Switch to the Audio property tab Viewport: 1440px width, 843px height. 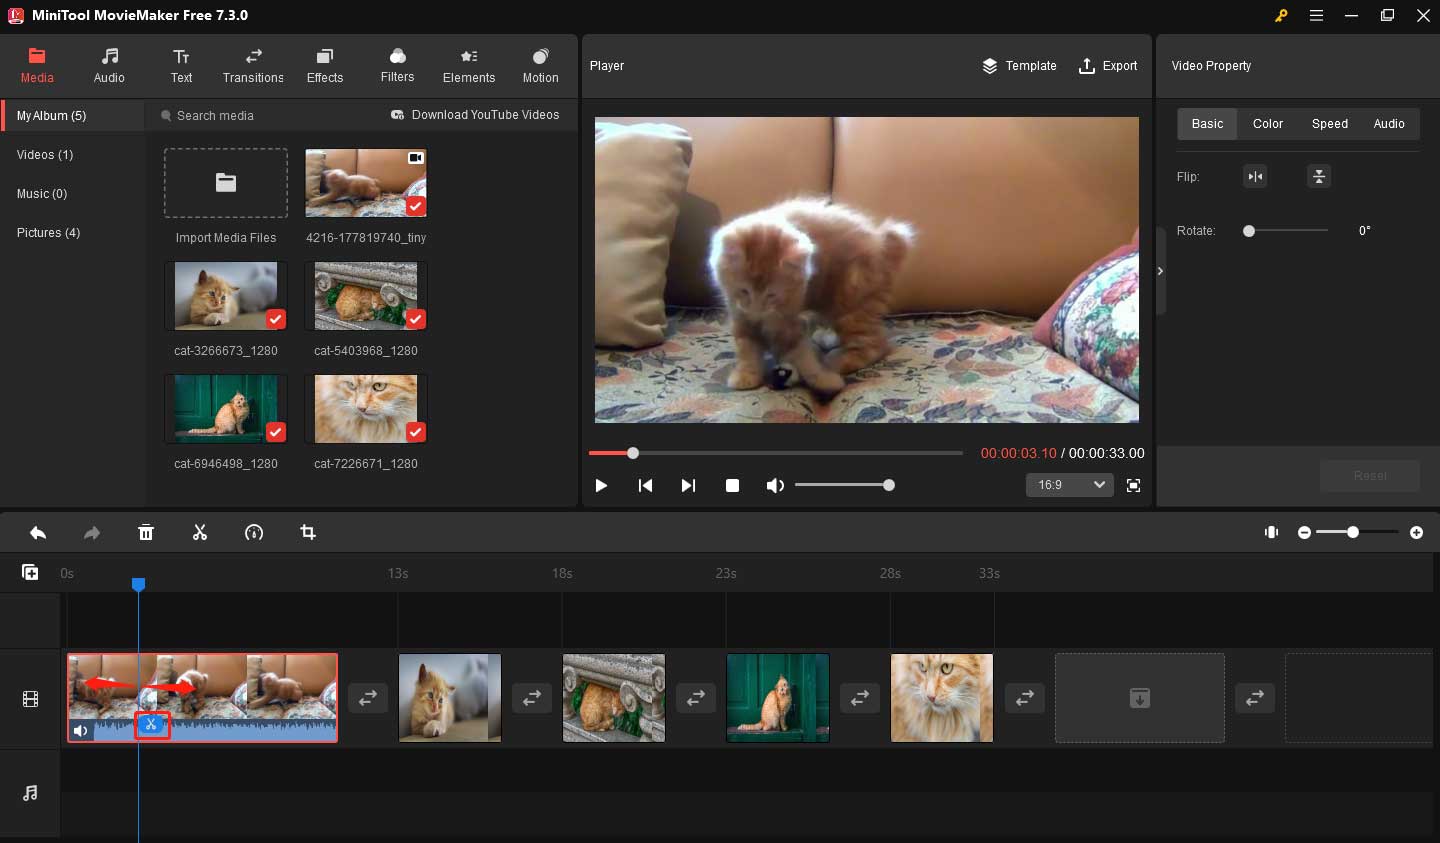1388,124
